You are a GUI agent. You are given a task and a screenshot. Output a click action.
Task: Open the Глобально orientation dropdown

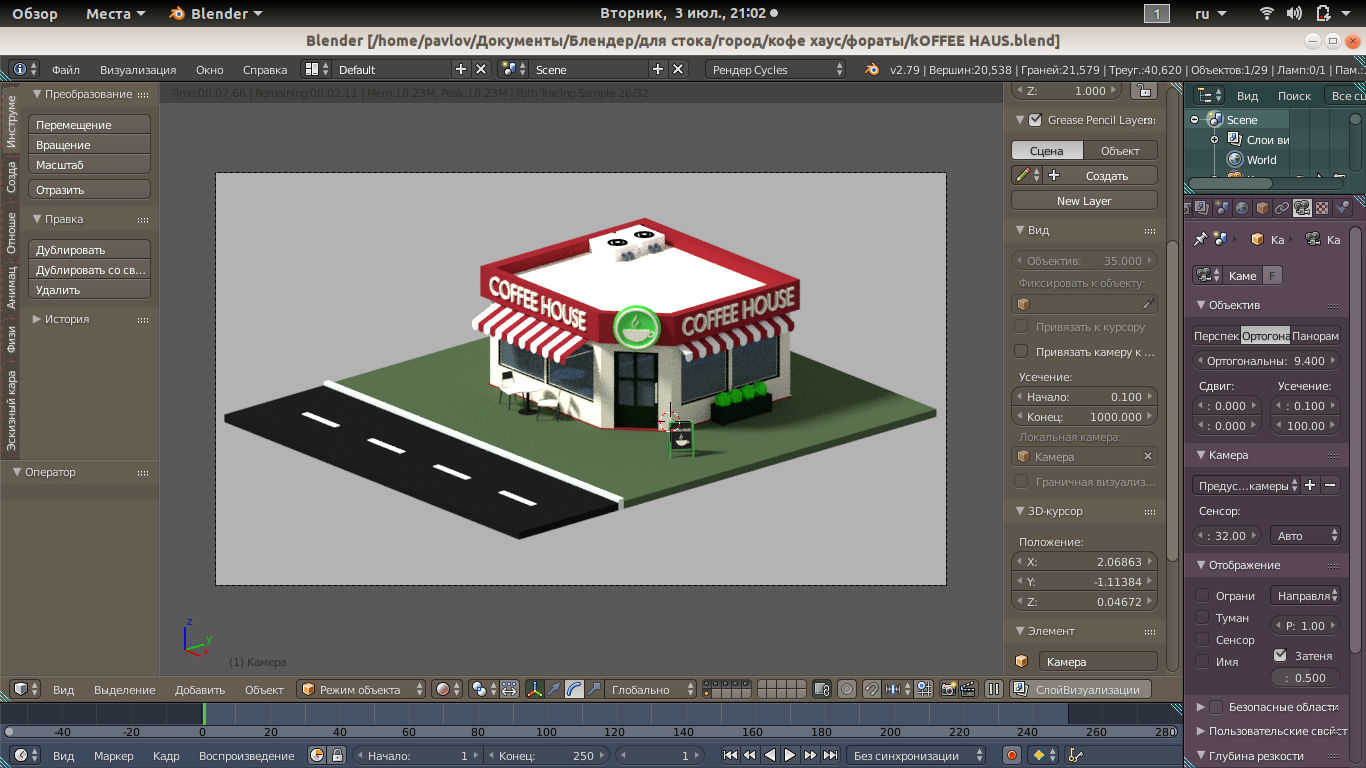click(x=650, y=689)
